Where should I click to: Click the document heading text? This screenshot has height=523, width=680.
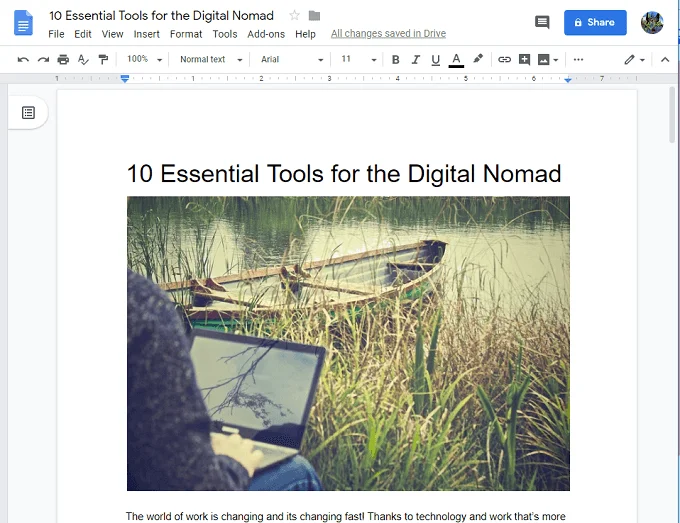(344, 173)
